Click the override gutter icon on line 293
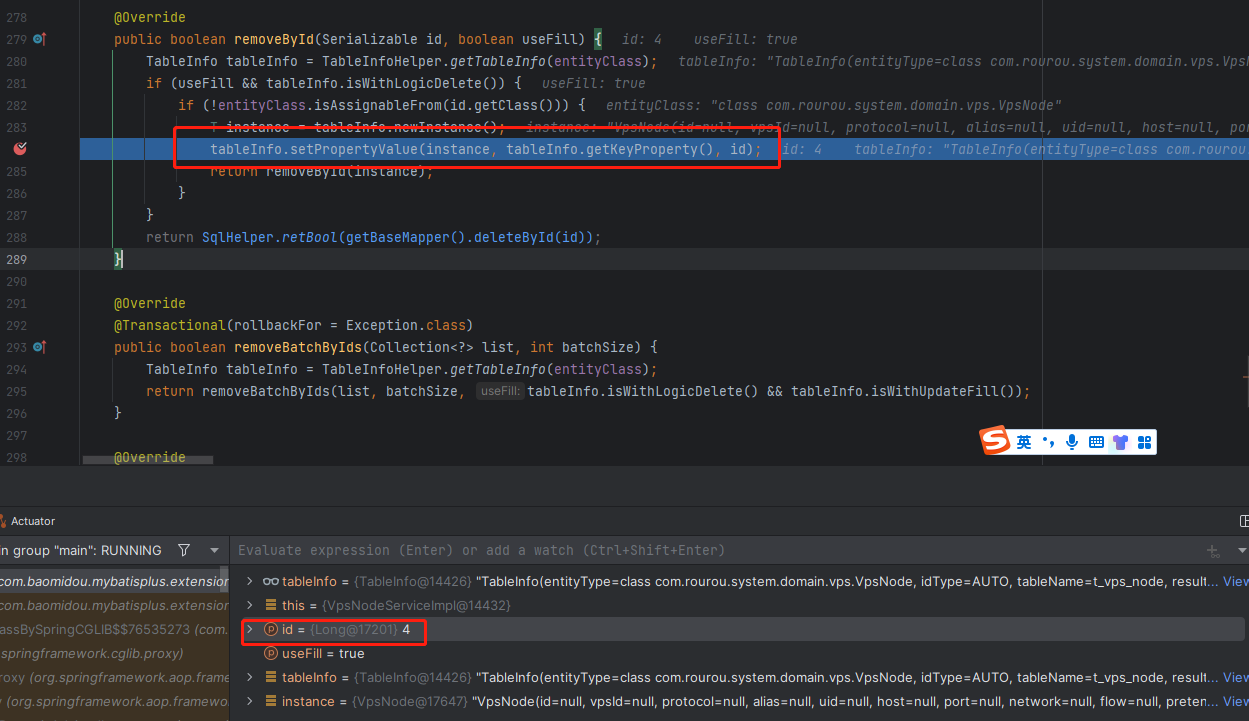The image size is (1249, 721). [39, 347]
